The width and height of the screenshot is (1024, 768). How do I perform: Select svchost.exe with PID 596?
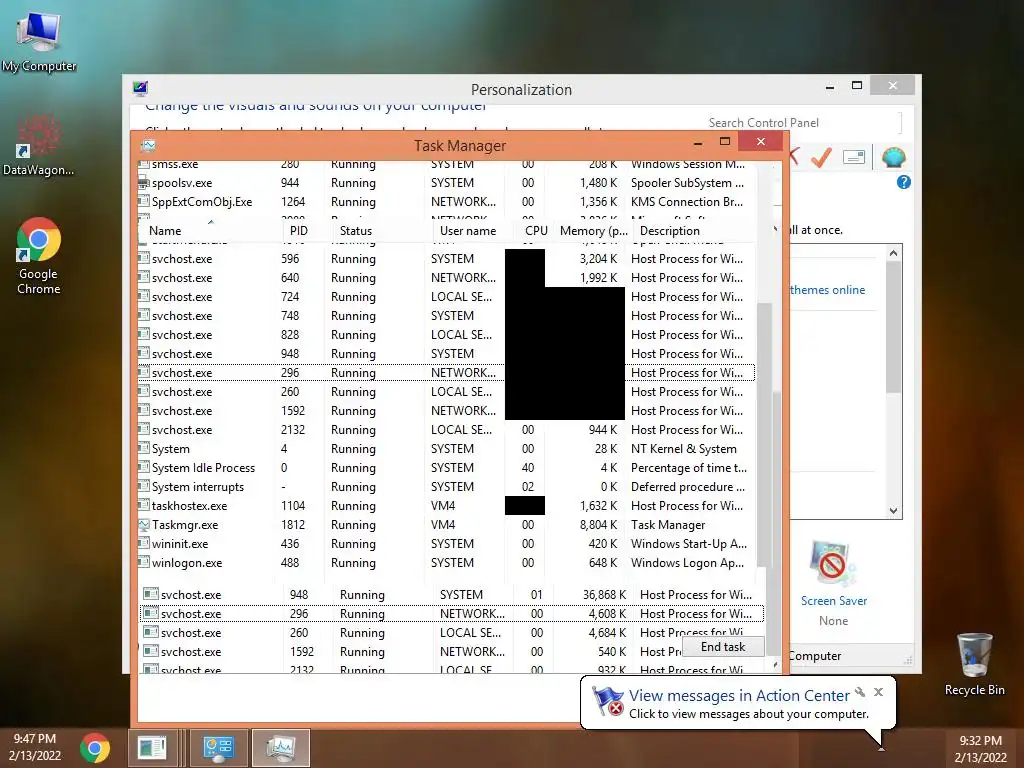pos(447,259)
